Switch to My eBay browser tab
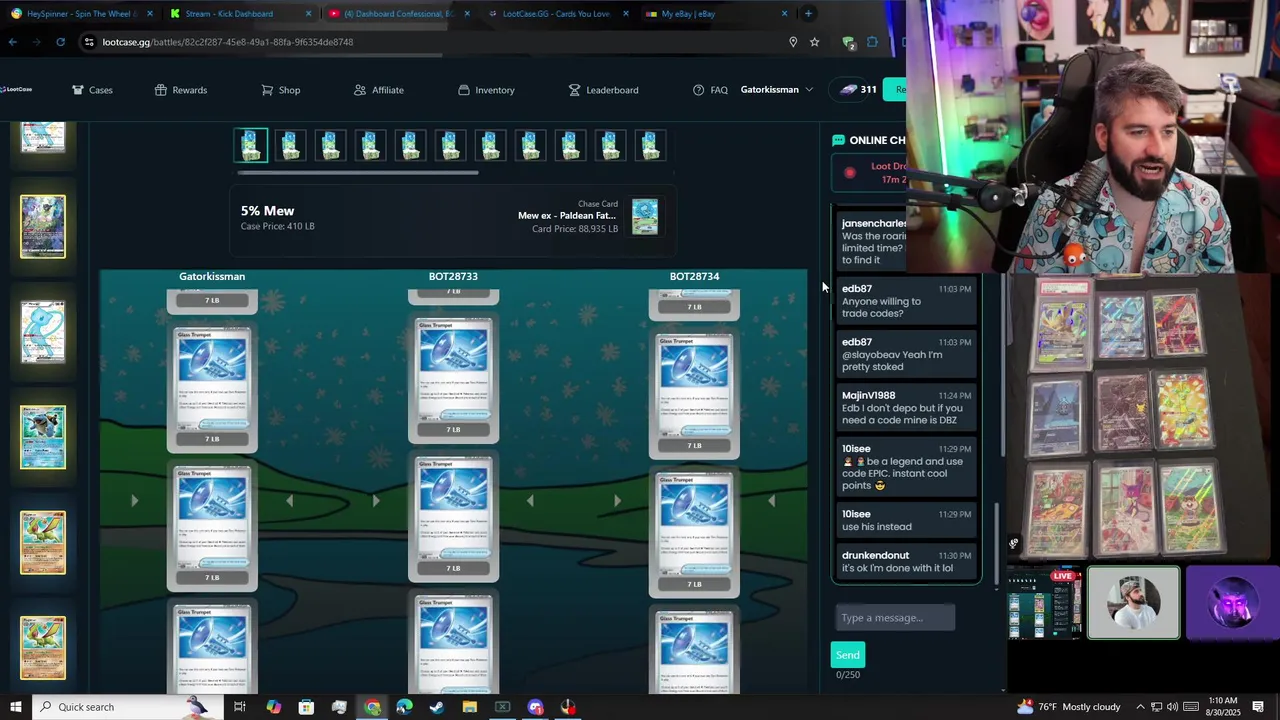The image size is (1280, 720). pyautogui.click(x=716, y=14)
